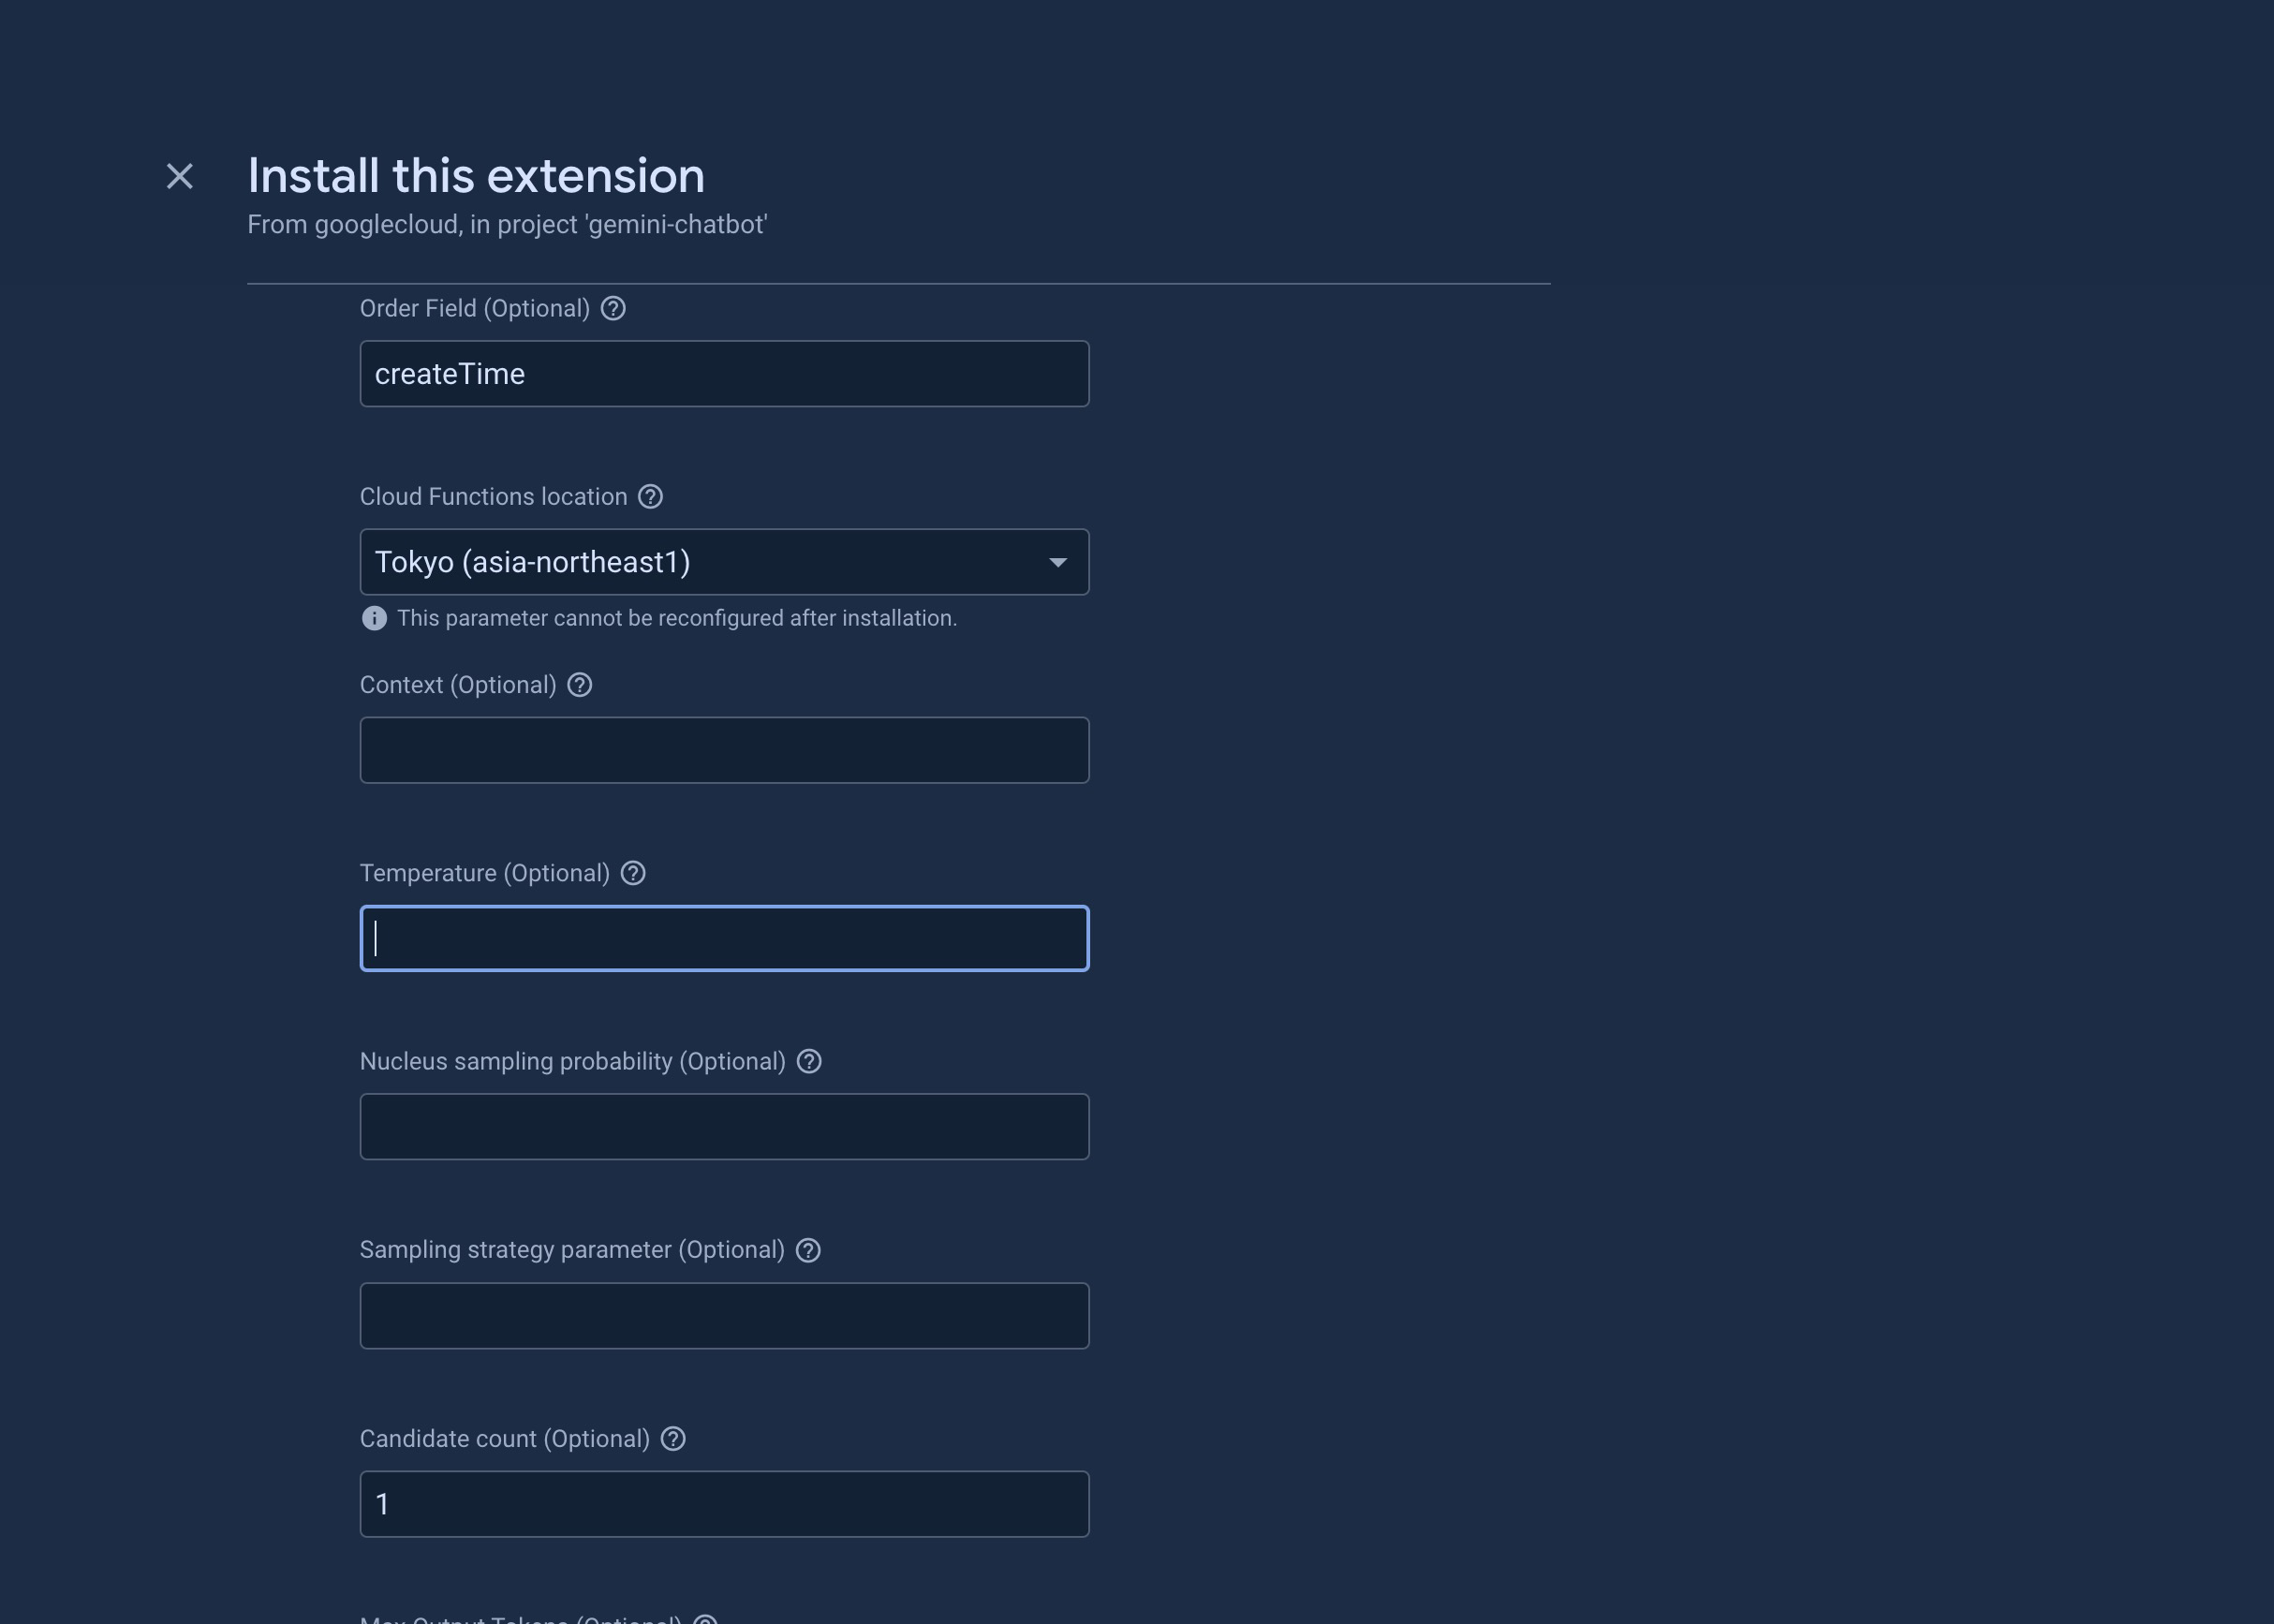Close the Install this extension panel

pyautogui.click(x=180, y=177)
